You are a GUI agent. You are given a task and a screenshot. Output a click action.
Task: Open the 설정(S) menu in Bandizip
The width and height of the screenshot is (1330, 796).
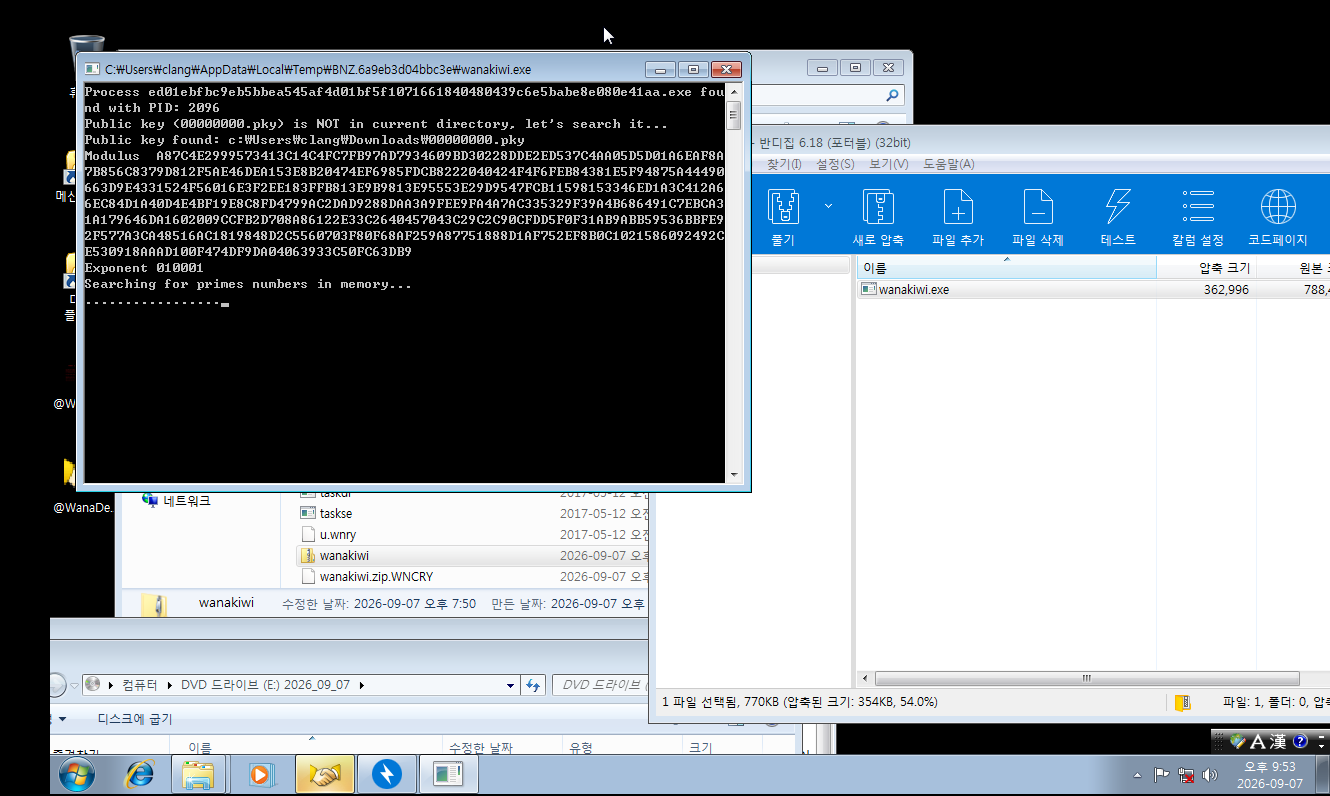coord(835,164)
